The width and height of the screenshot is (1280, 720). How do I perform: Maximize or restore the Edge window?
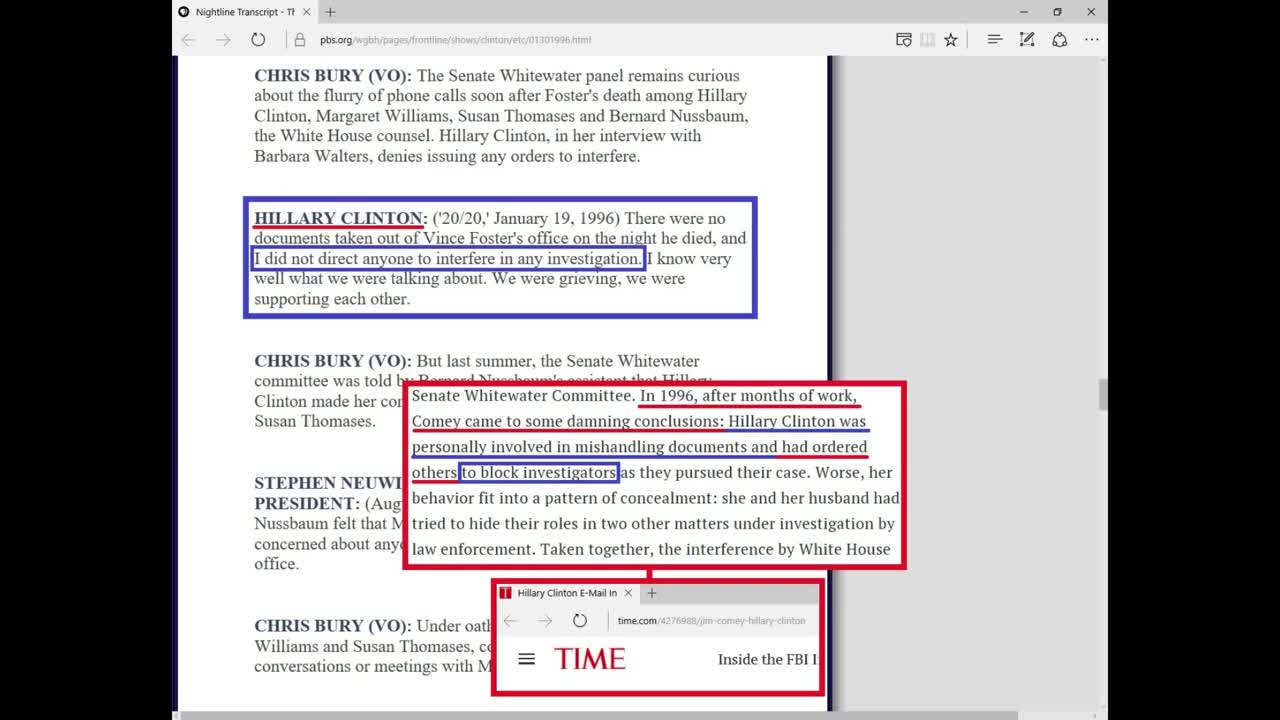coord(1057,12)
